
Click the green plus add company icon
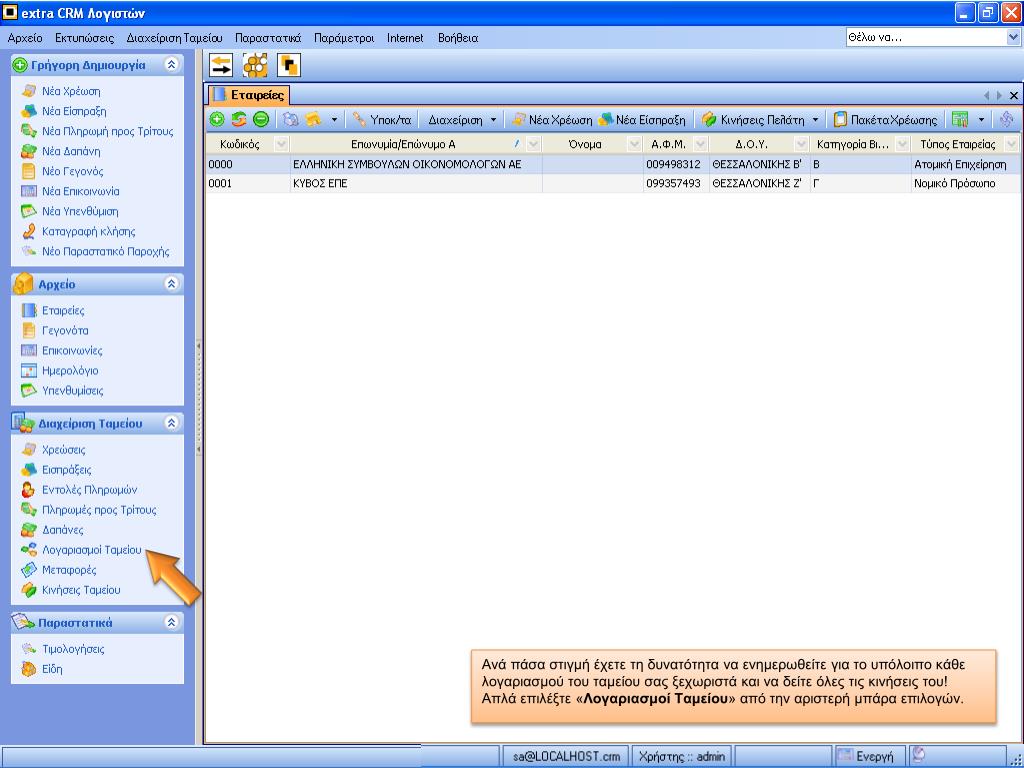[217, 120]
